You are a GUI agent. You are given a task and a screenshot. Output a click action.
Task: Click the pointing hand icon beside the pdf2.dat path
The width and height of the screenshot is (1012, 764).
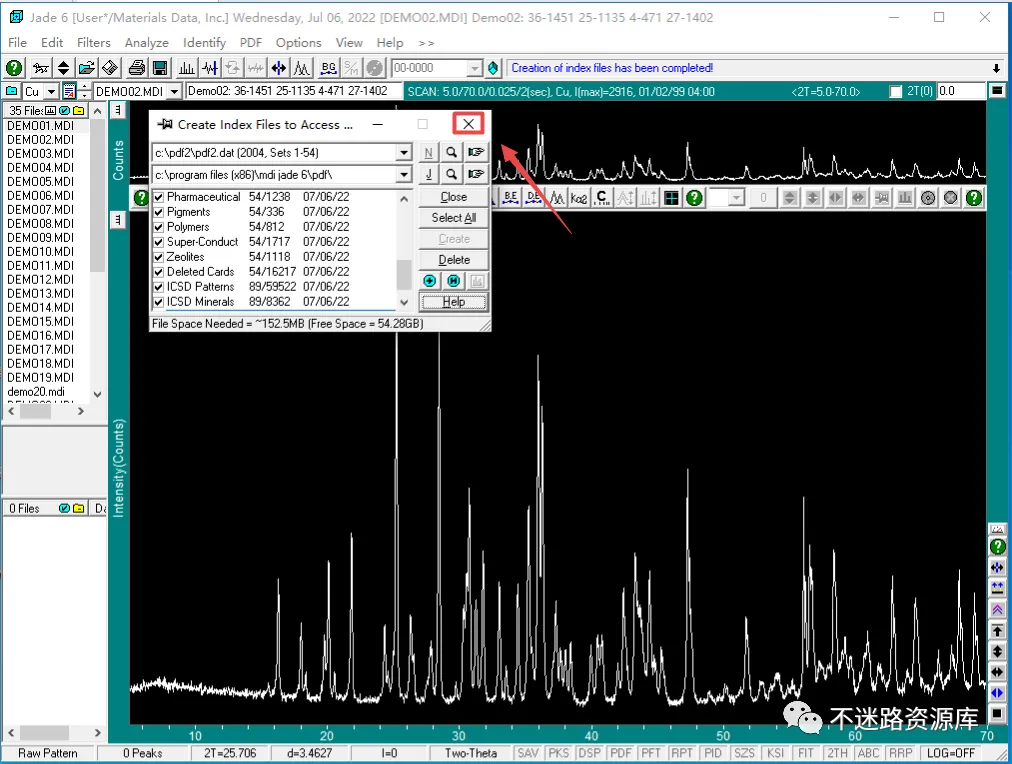point(476,152)
